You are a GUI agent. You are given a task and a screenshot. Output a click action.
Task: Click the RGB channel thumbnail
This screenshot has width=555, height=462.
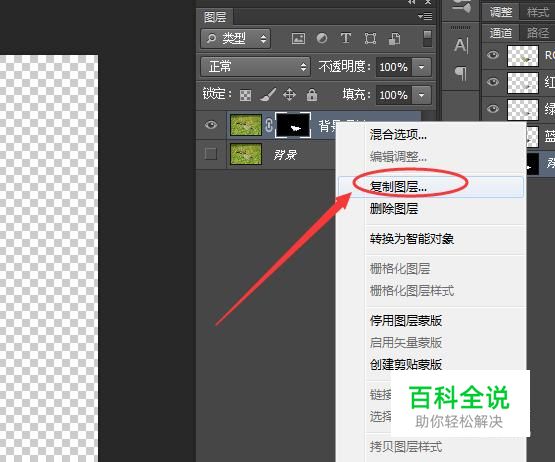522,55
